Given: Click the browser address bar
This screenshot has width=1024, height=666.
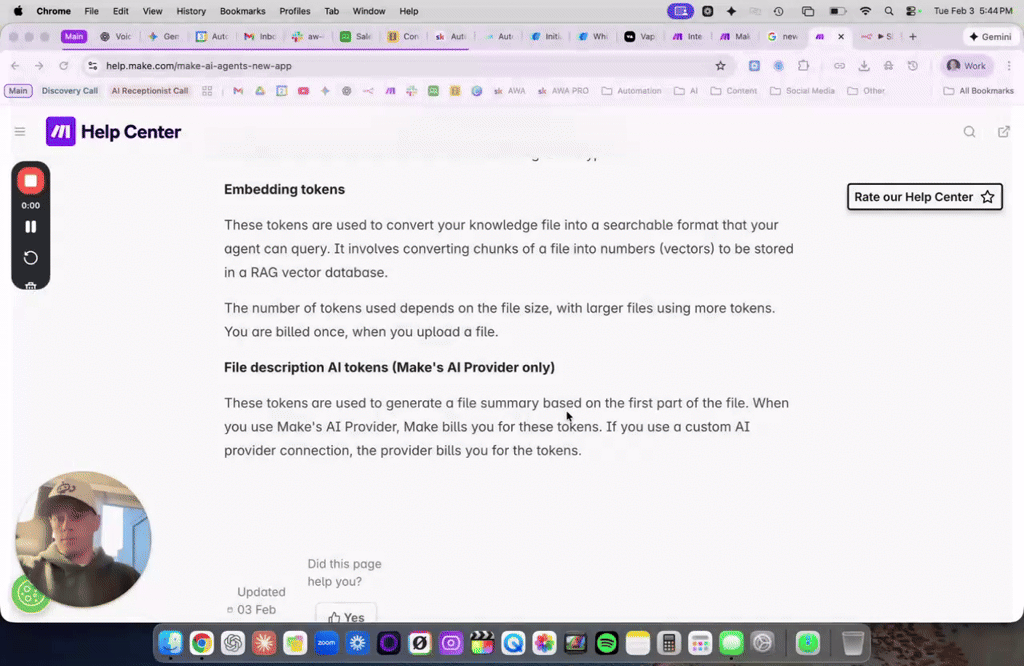Looking at the screenshot, I should point(300,66).
